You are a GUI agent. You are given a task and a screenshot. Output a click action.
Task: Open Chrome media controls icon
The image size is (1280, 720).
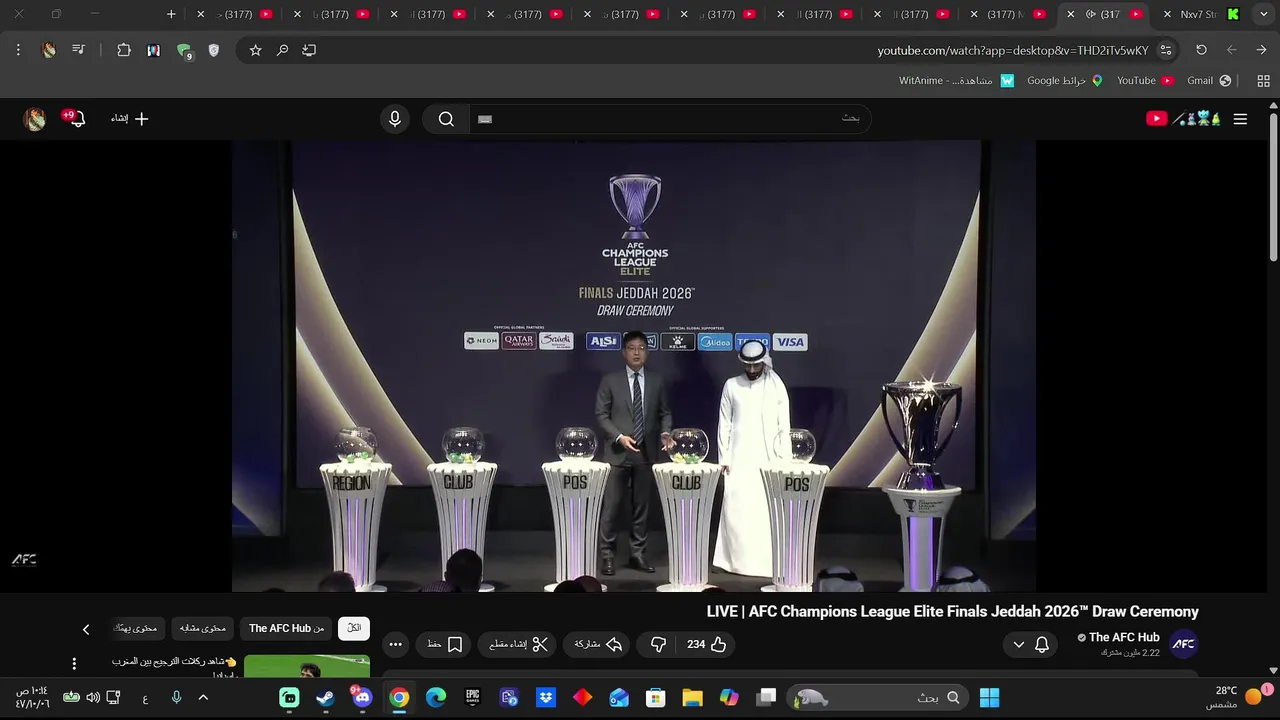[78, 50]
